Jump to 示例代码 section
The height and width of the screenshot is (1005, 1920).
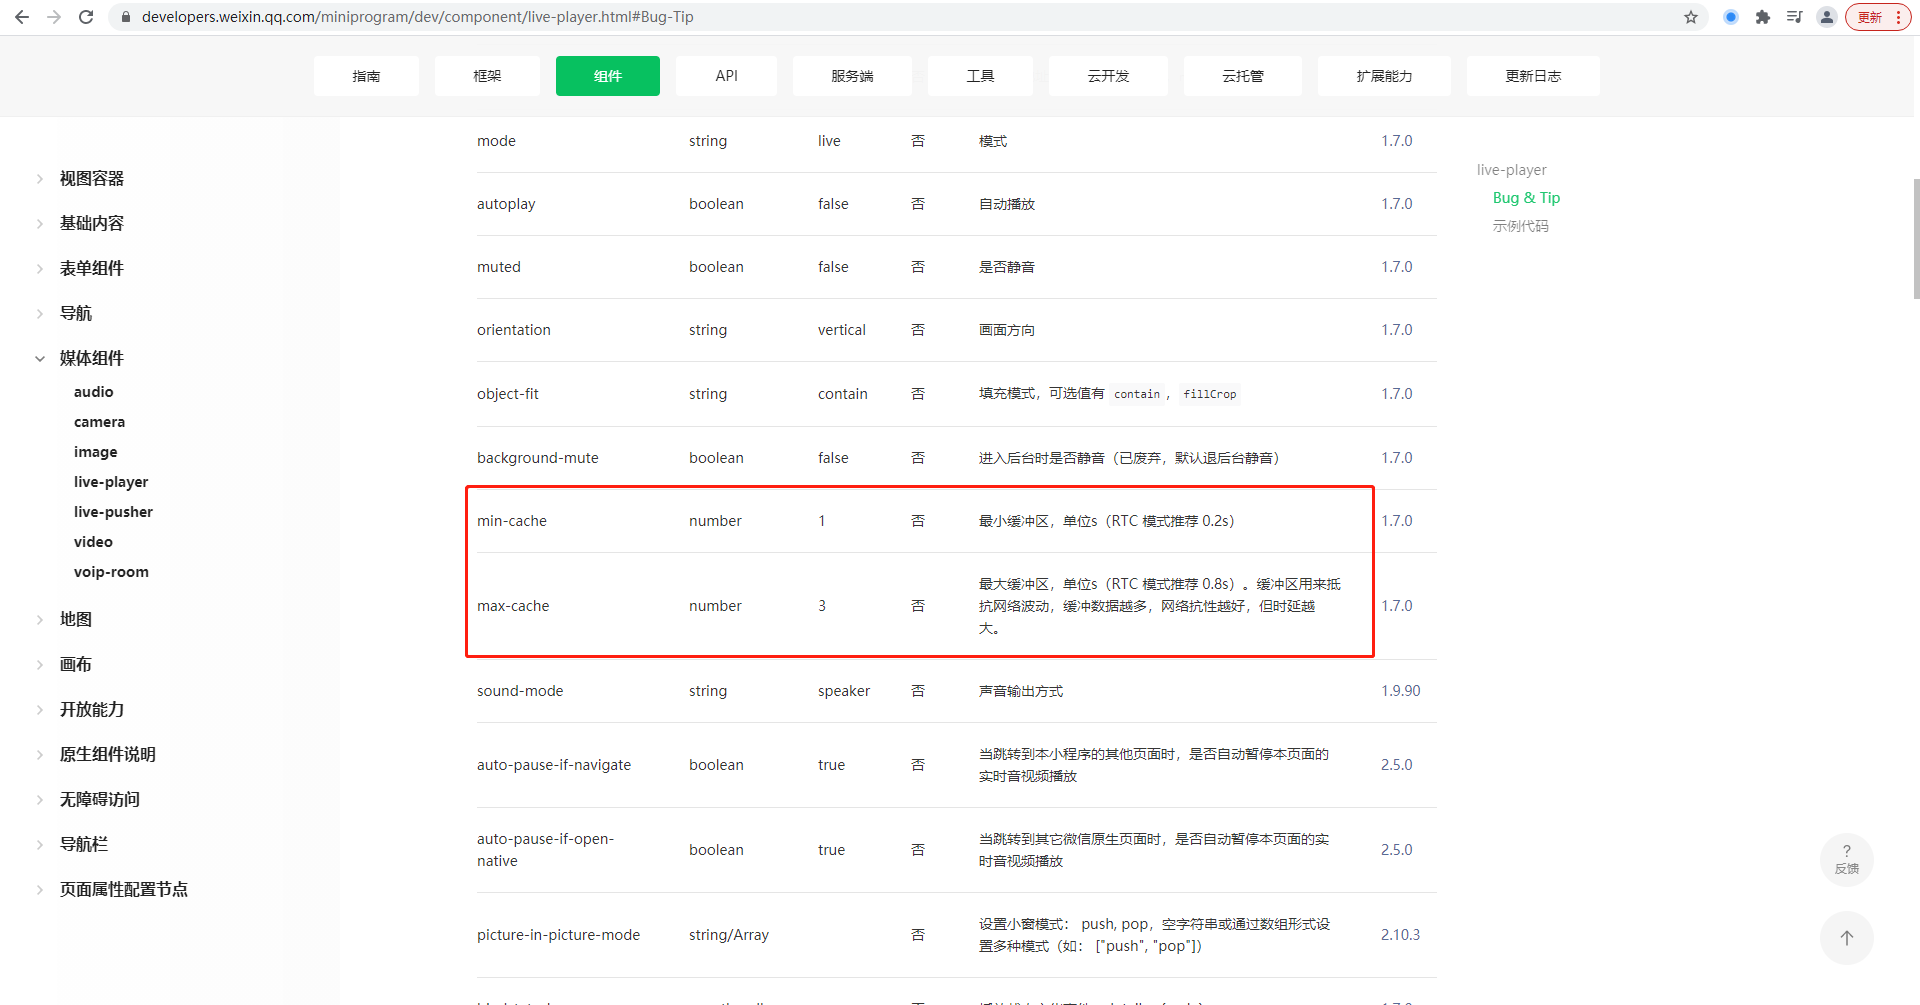[x=1521, y=226]
